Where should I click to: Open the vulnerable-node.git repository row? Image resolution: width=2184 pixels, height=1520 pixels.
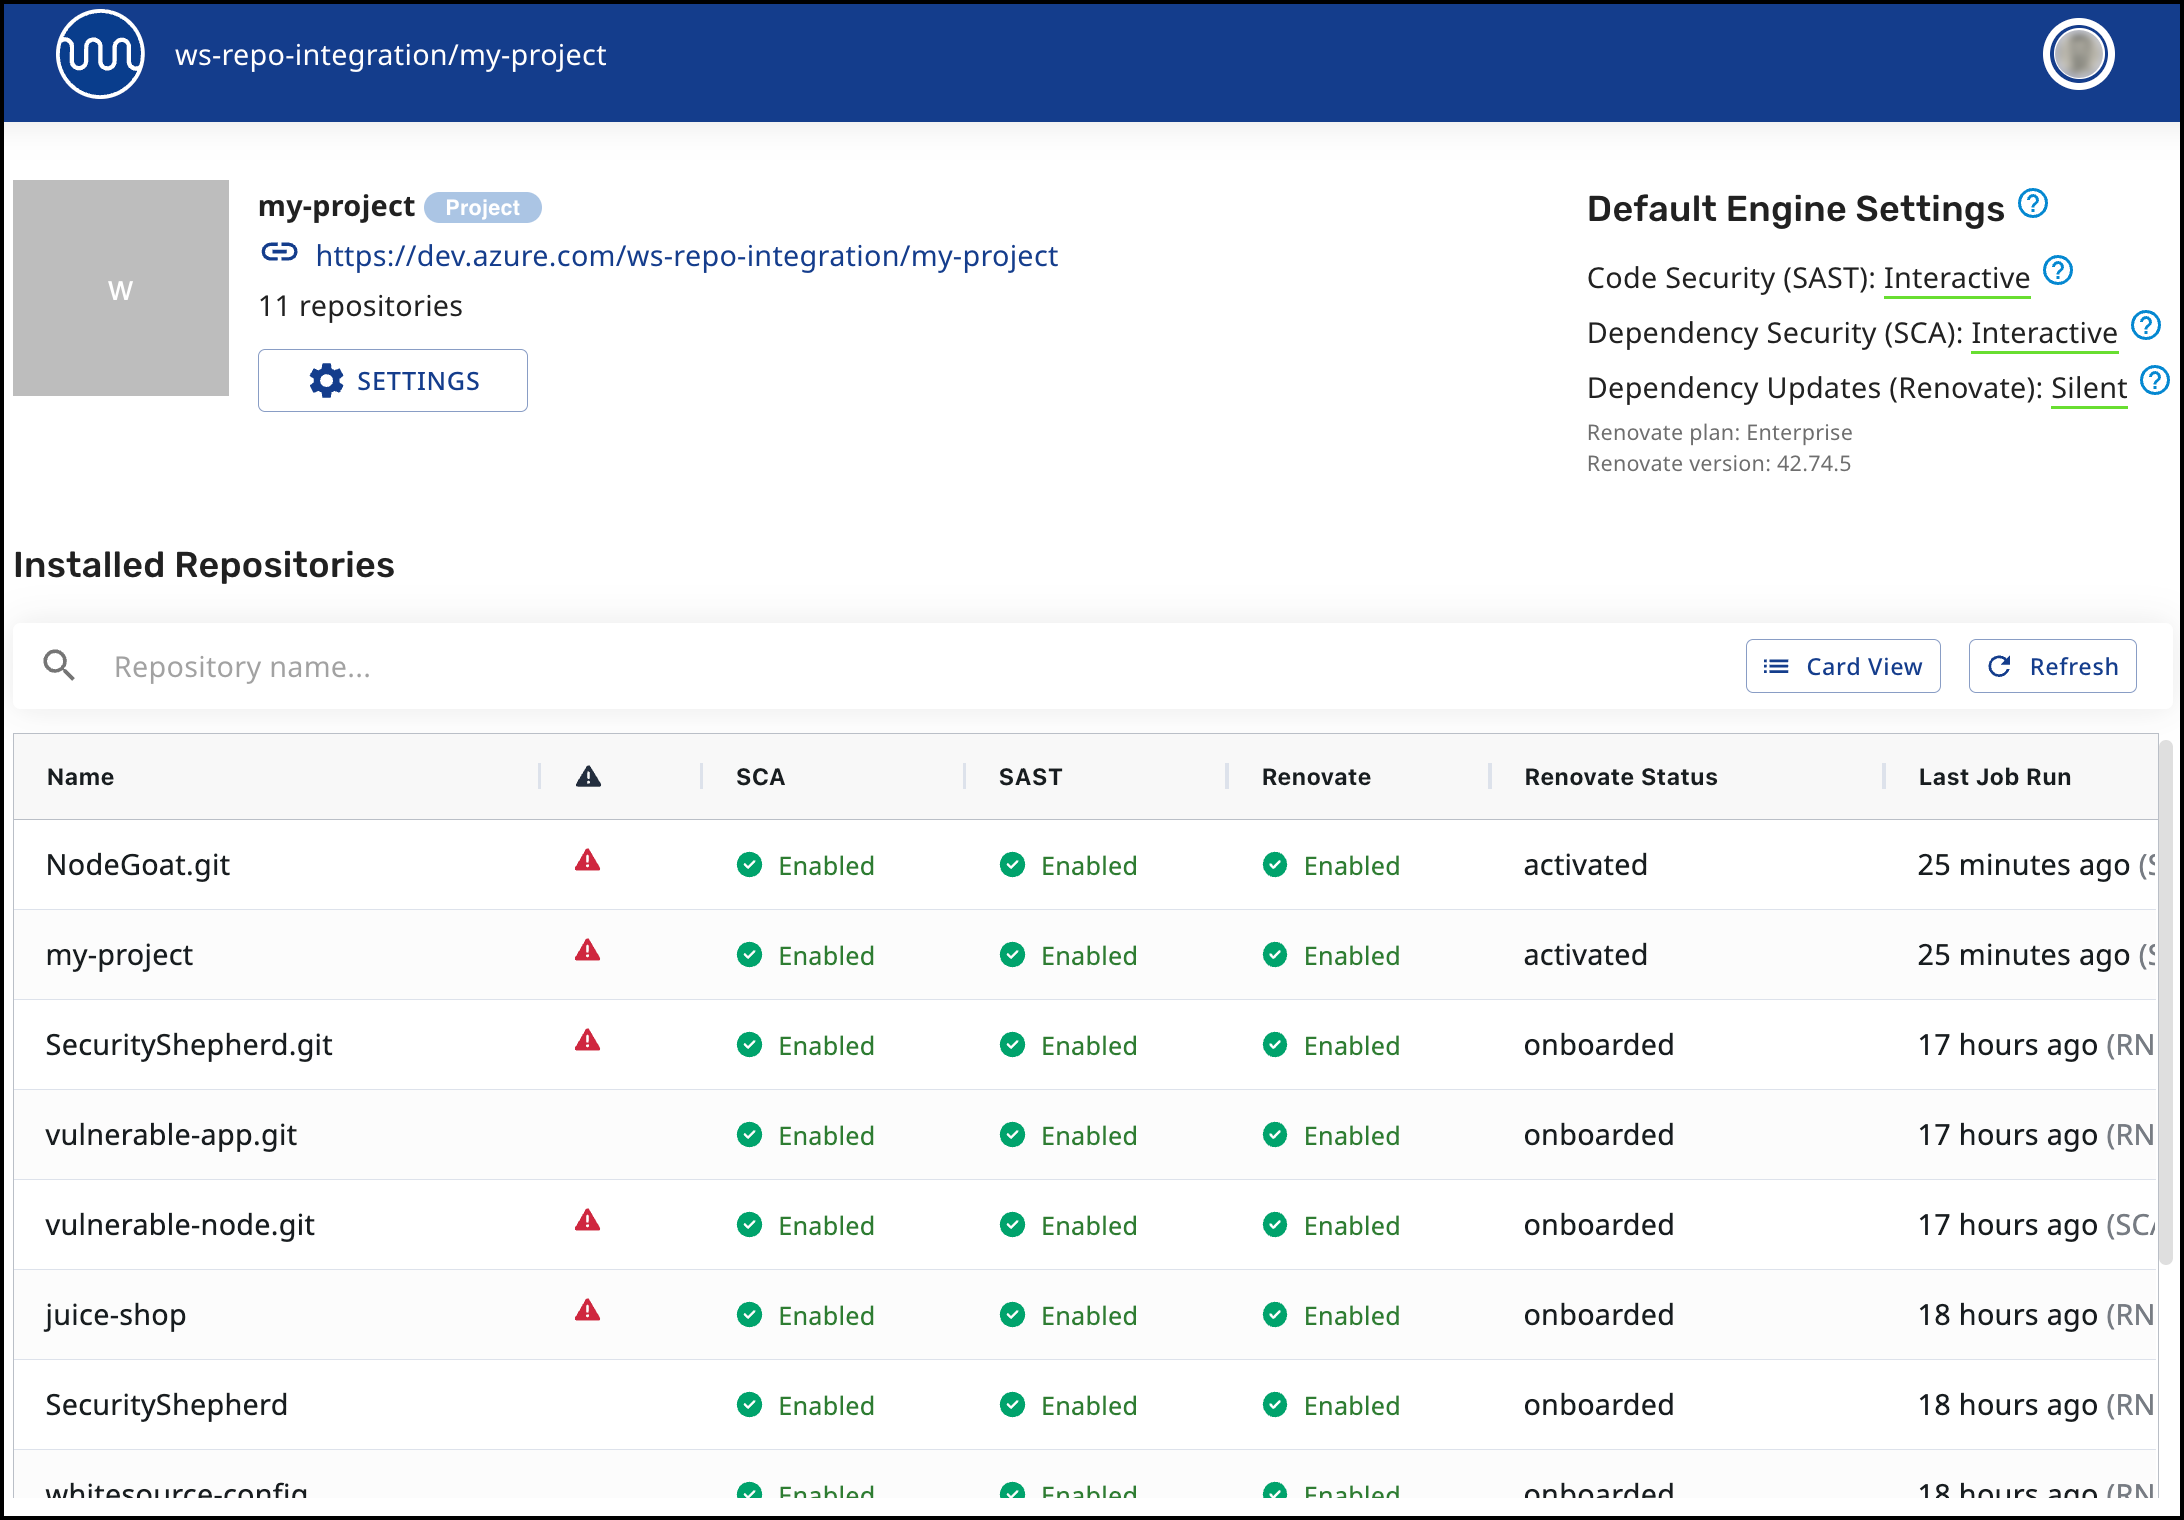tap(180, 1225)
